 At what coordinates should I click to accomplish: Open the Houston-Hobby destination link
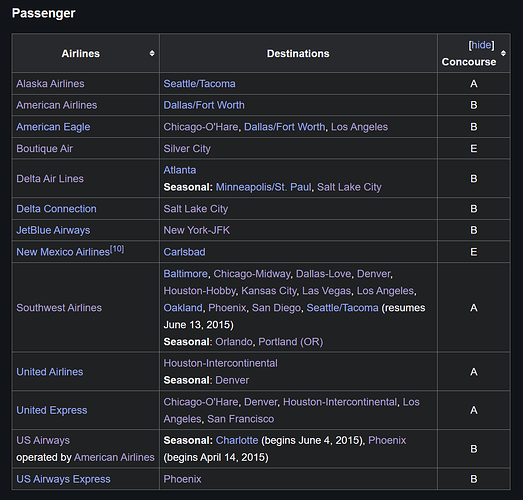click(199, 291)
